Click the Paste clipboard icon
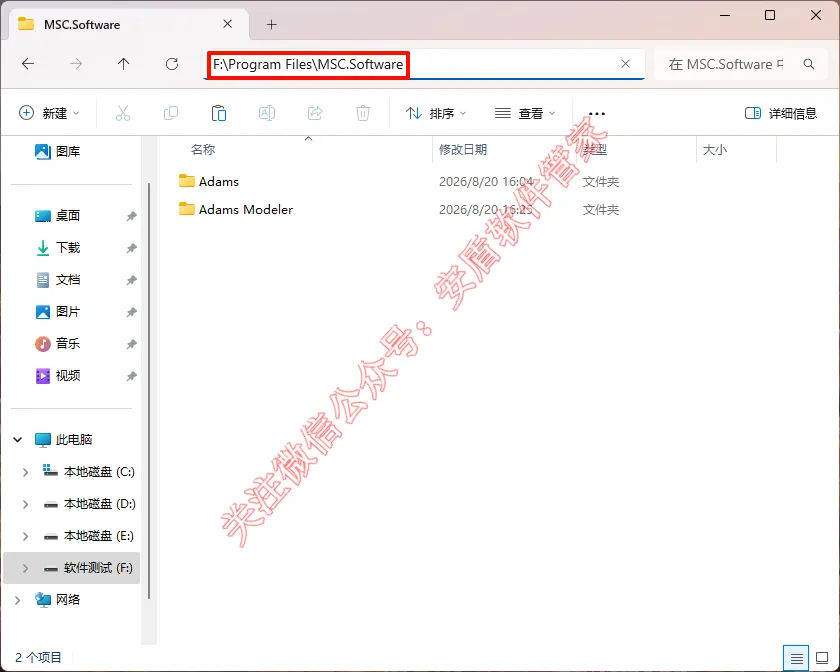 click(x=219, y=113)
